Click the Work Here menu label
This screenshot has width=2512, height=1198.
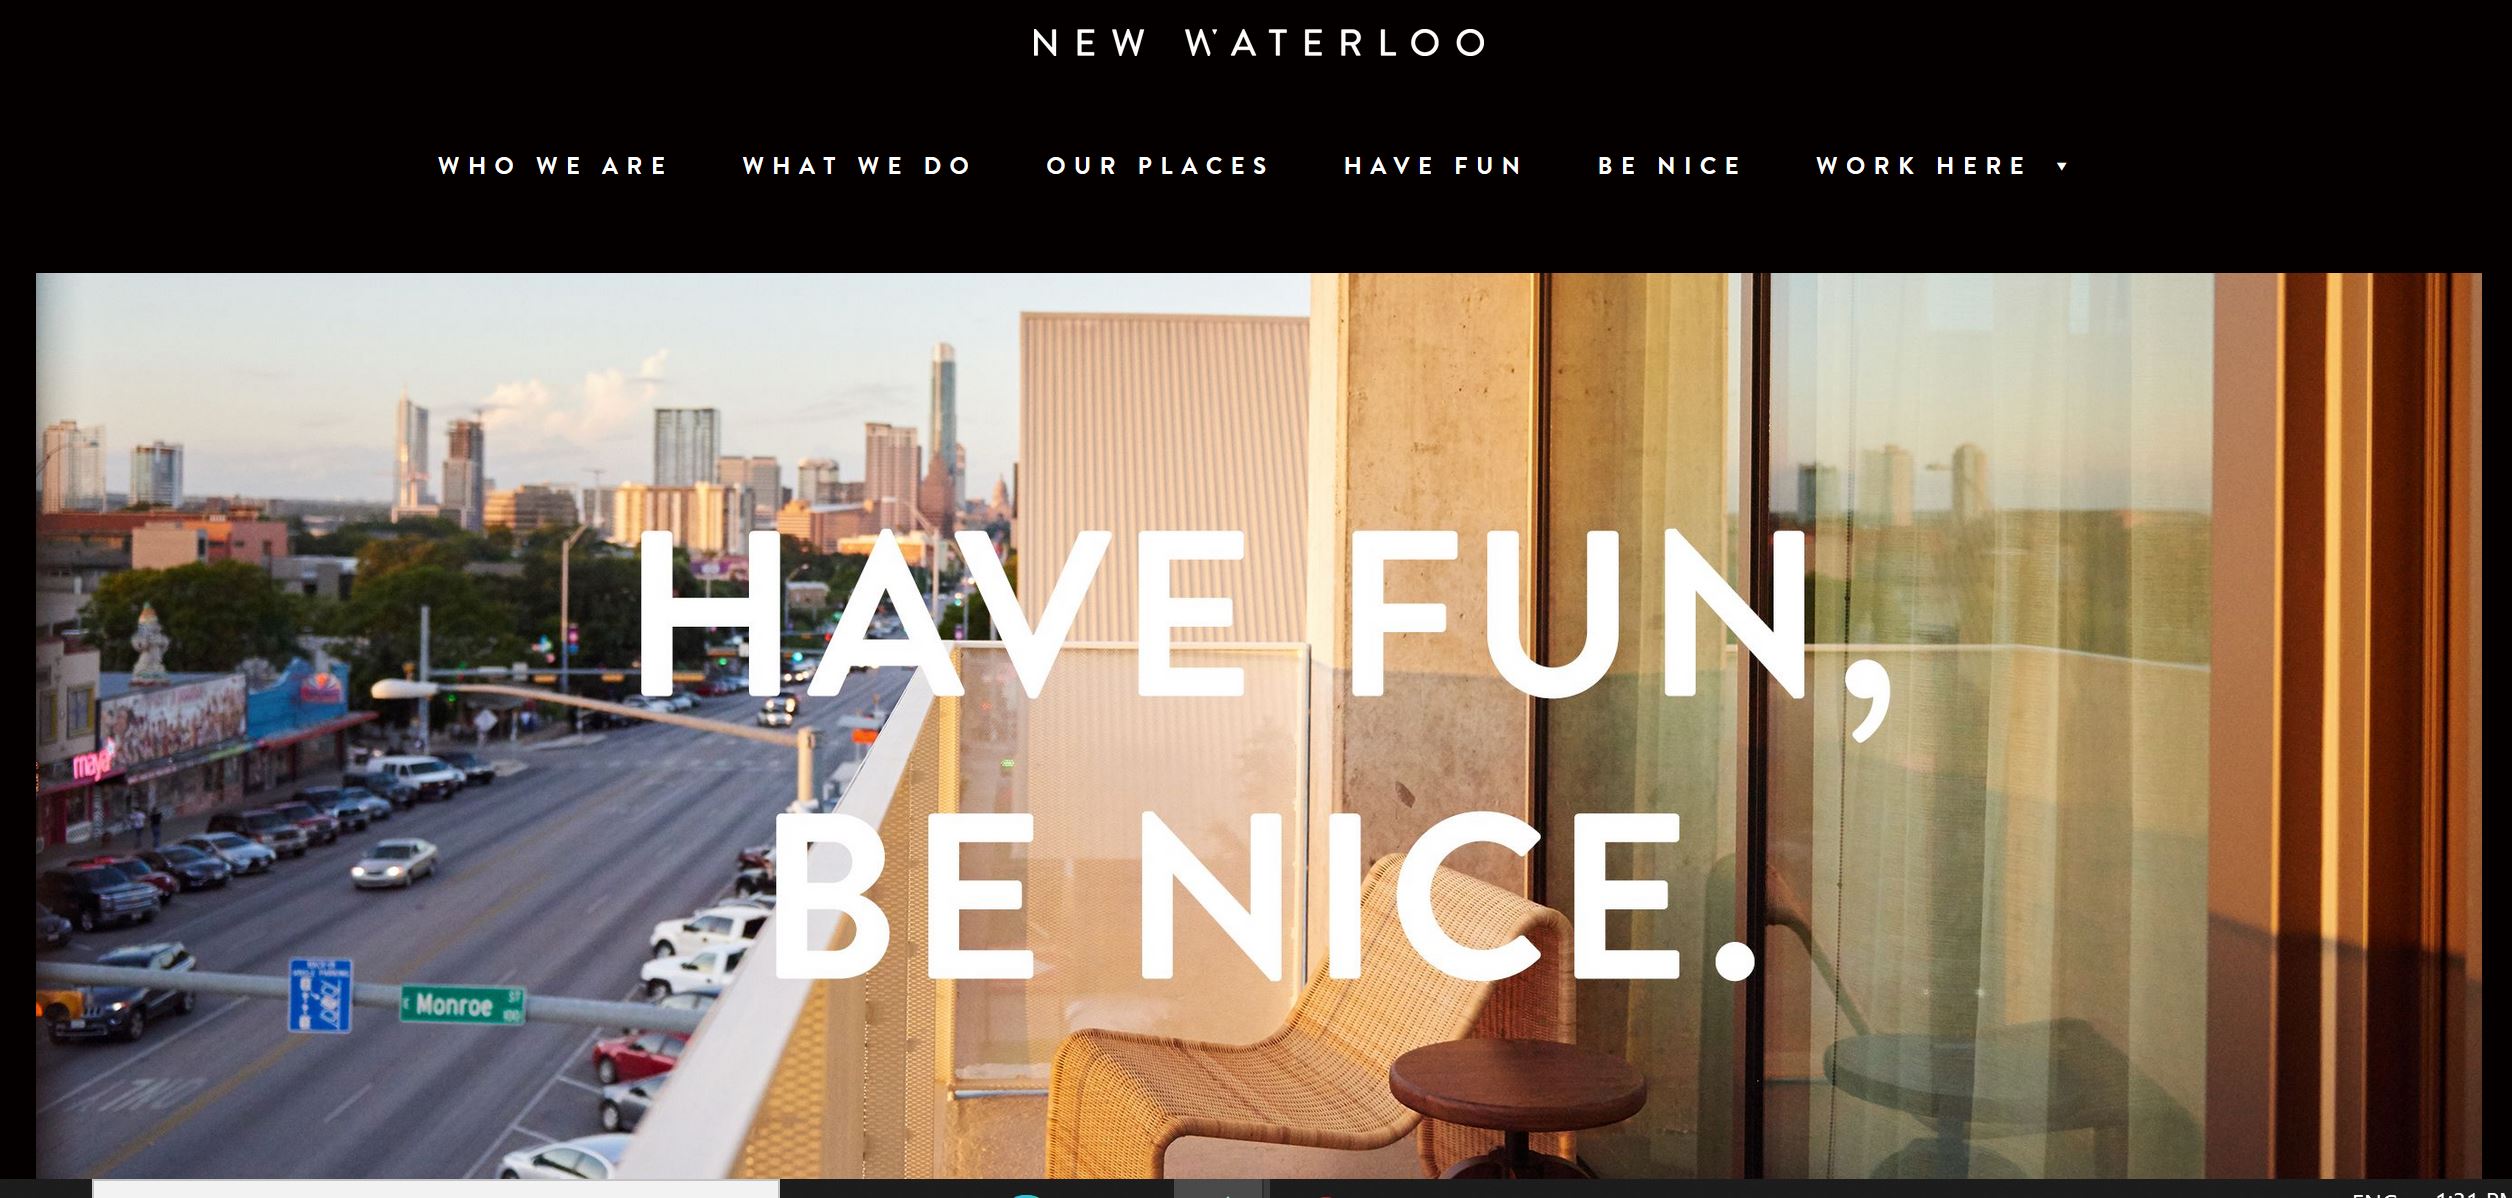click(1923, 166)
